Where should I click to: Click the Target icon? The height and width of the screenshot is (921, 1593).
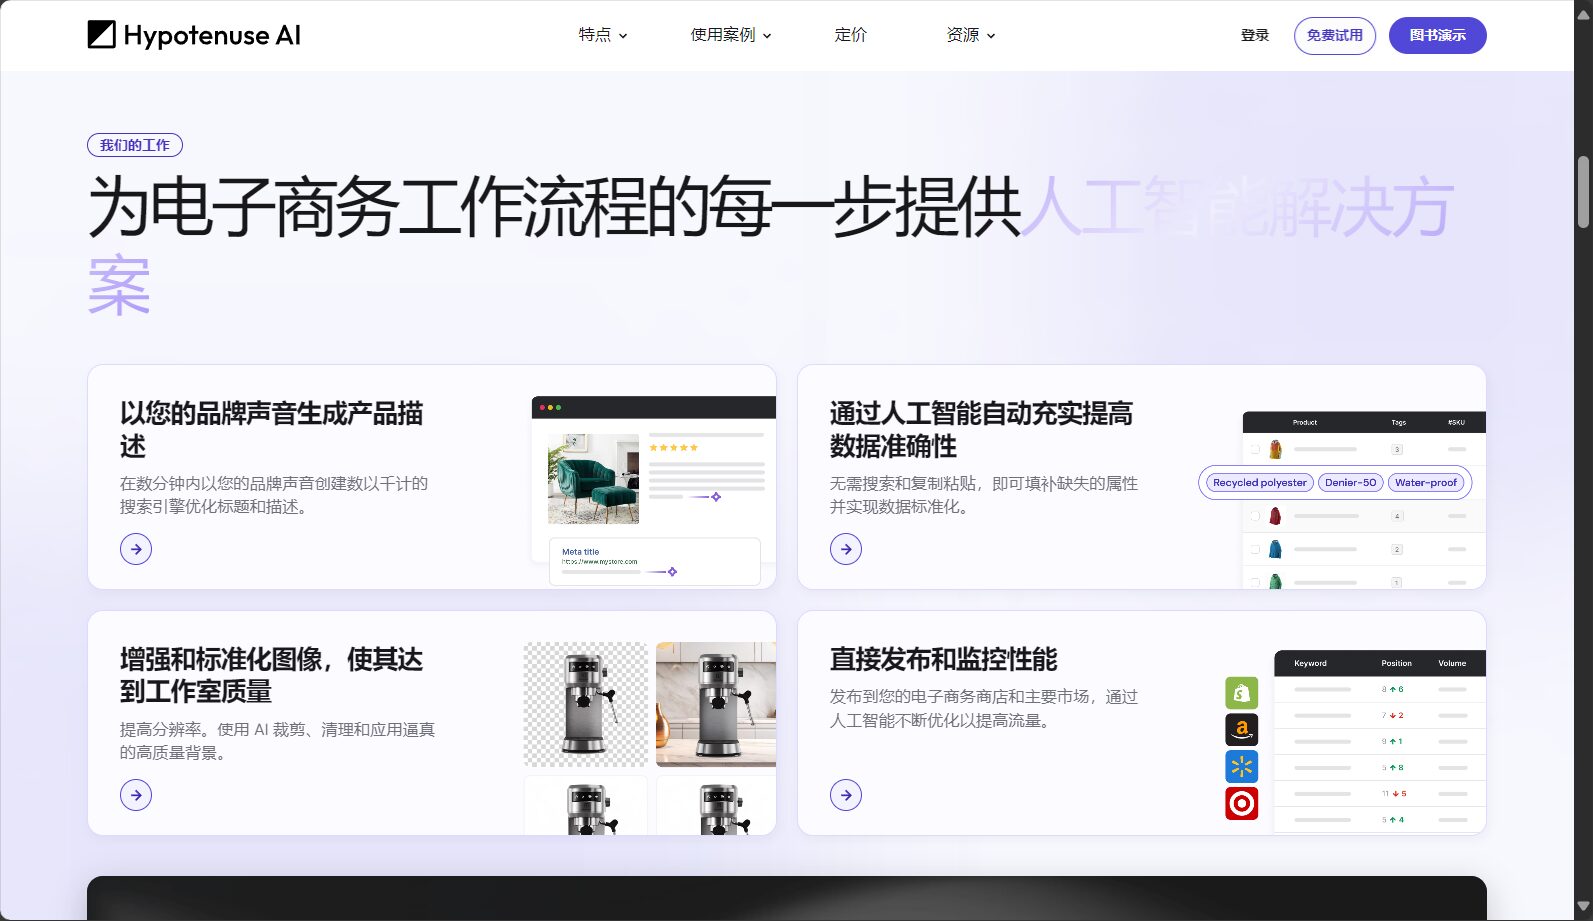click(1242, 803)
